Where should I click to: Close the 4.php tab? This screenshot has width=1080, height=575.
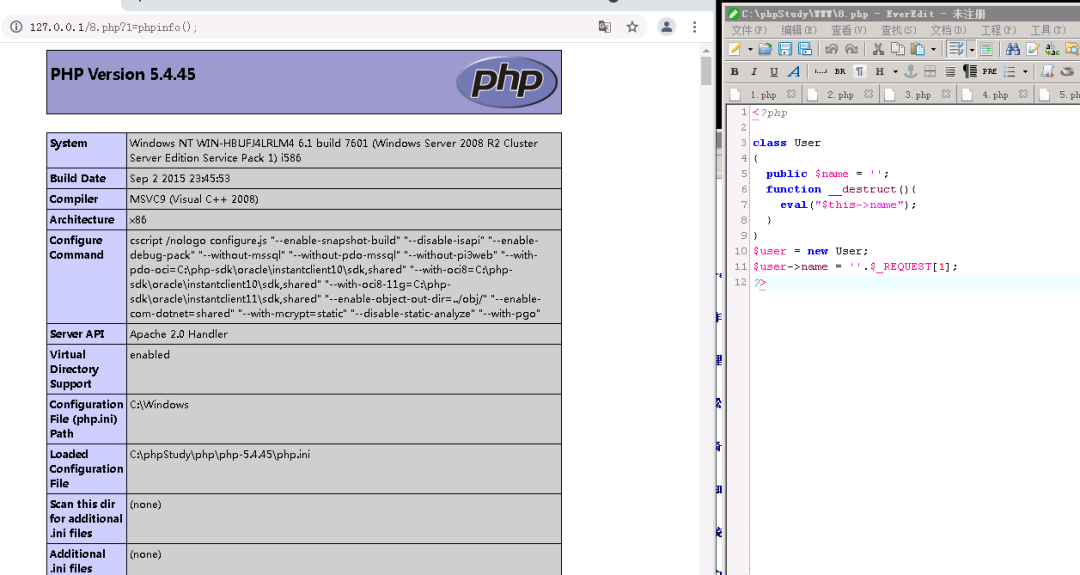click(1024, 94)
